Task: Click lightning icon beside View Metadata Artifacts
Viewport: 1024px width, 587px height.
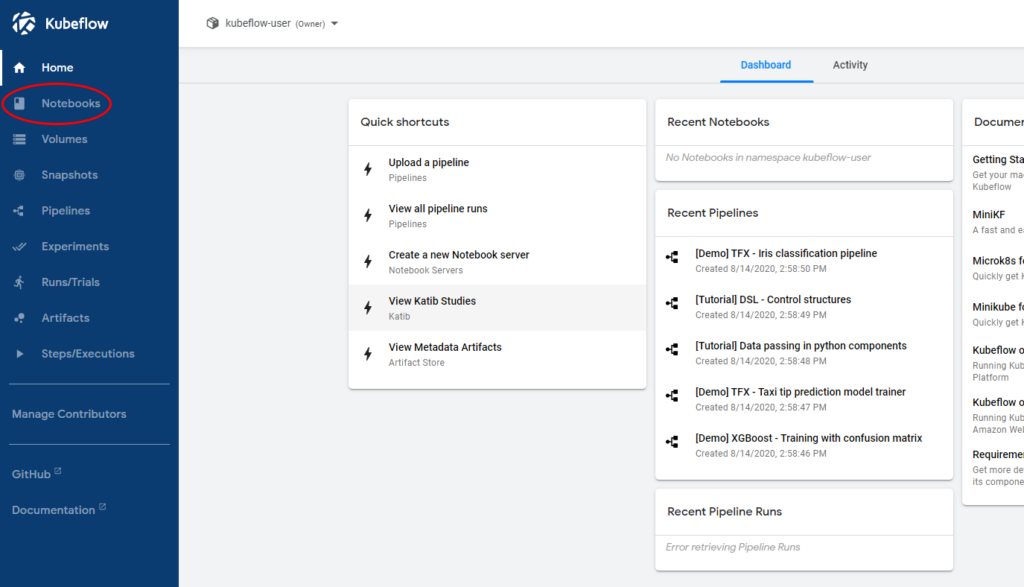Action: click(368, 354)
